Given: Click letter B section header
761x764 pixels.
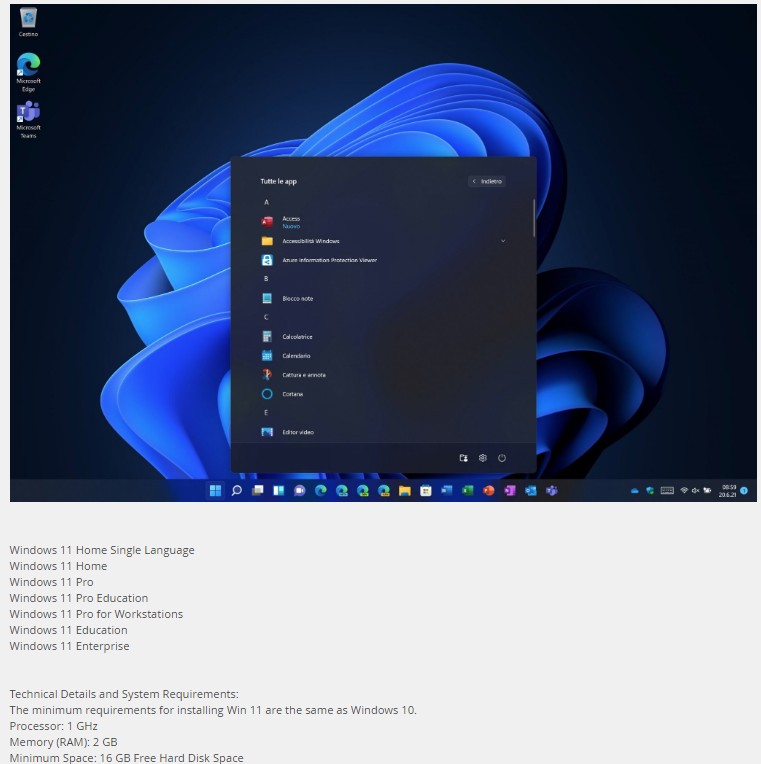Looking at the screenshot, I should coord(266,279).
